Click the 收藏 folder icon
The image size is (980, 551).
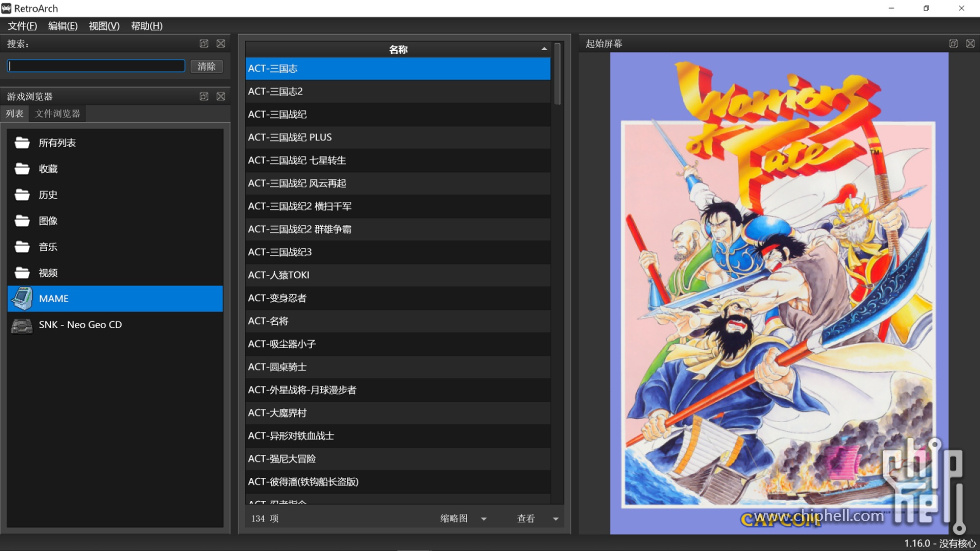click(22, 169)
